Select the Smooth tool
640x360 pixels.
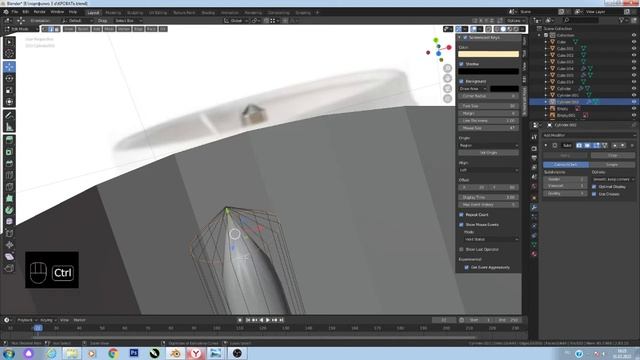click(9, 222)
